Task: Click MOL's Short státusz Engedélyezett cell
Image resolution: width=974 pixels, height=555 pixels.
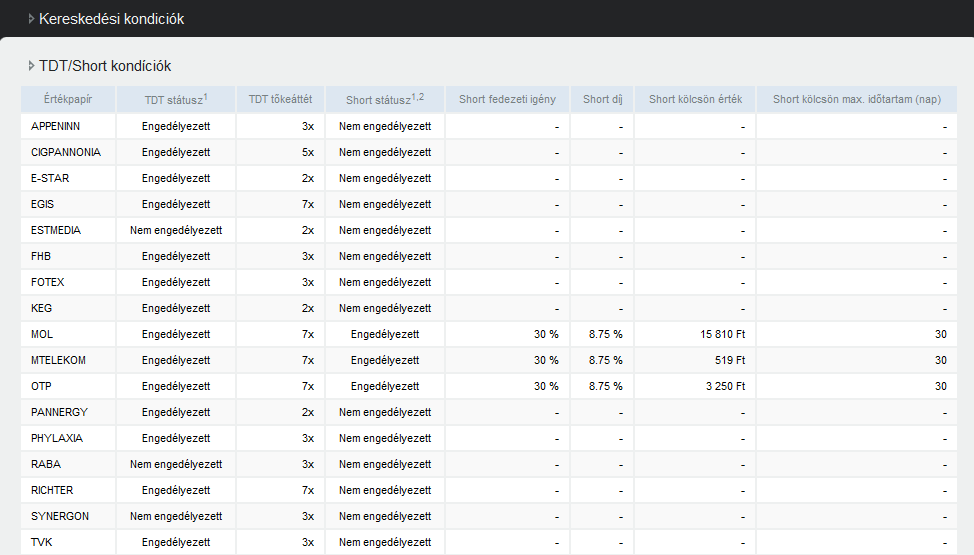Action: (x=385, y=334)
